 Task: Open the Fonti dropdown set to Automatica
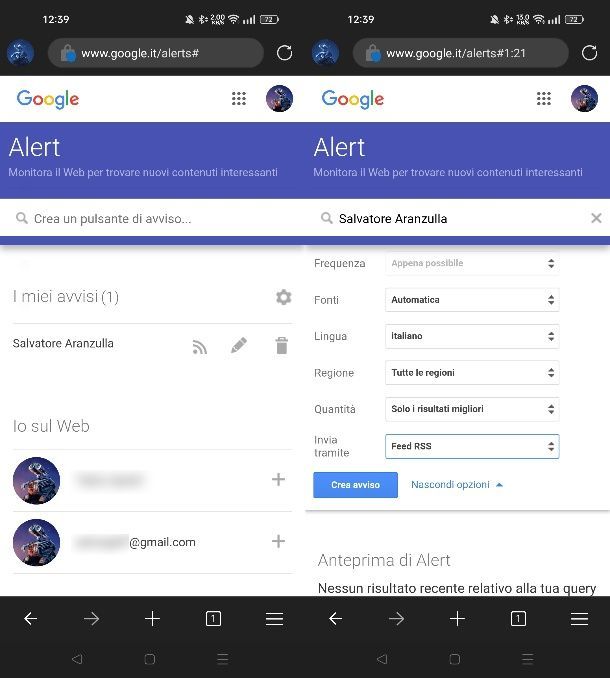[x=472, y=300]
